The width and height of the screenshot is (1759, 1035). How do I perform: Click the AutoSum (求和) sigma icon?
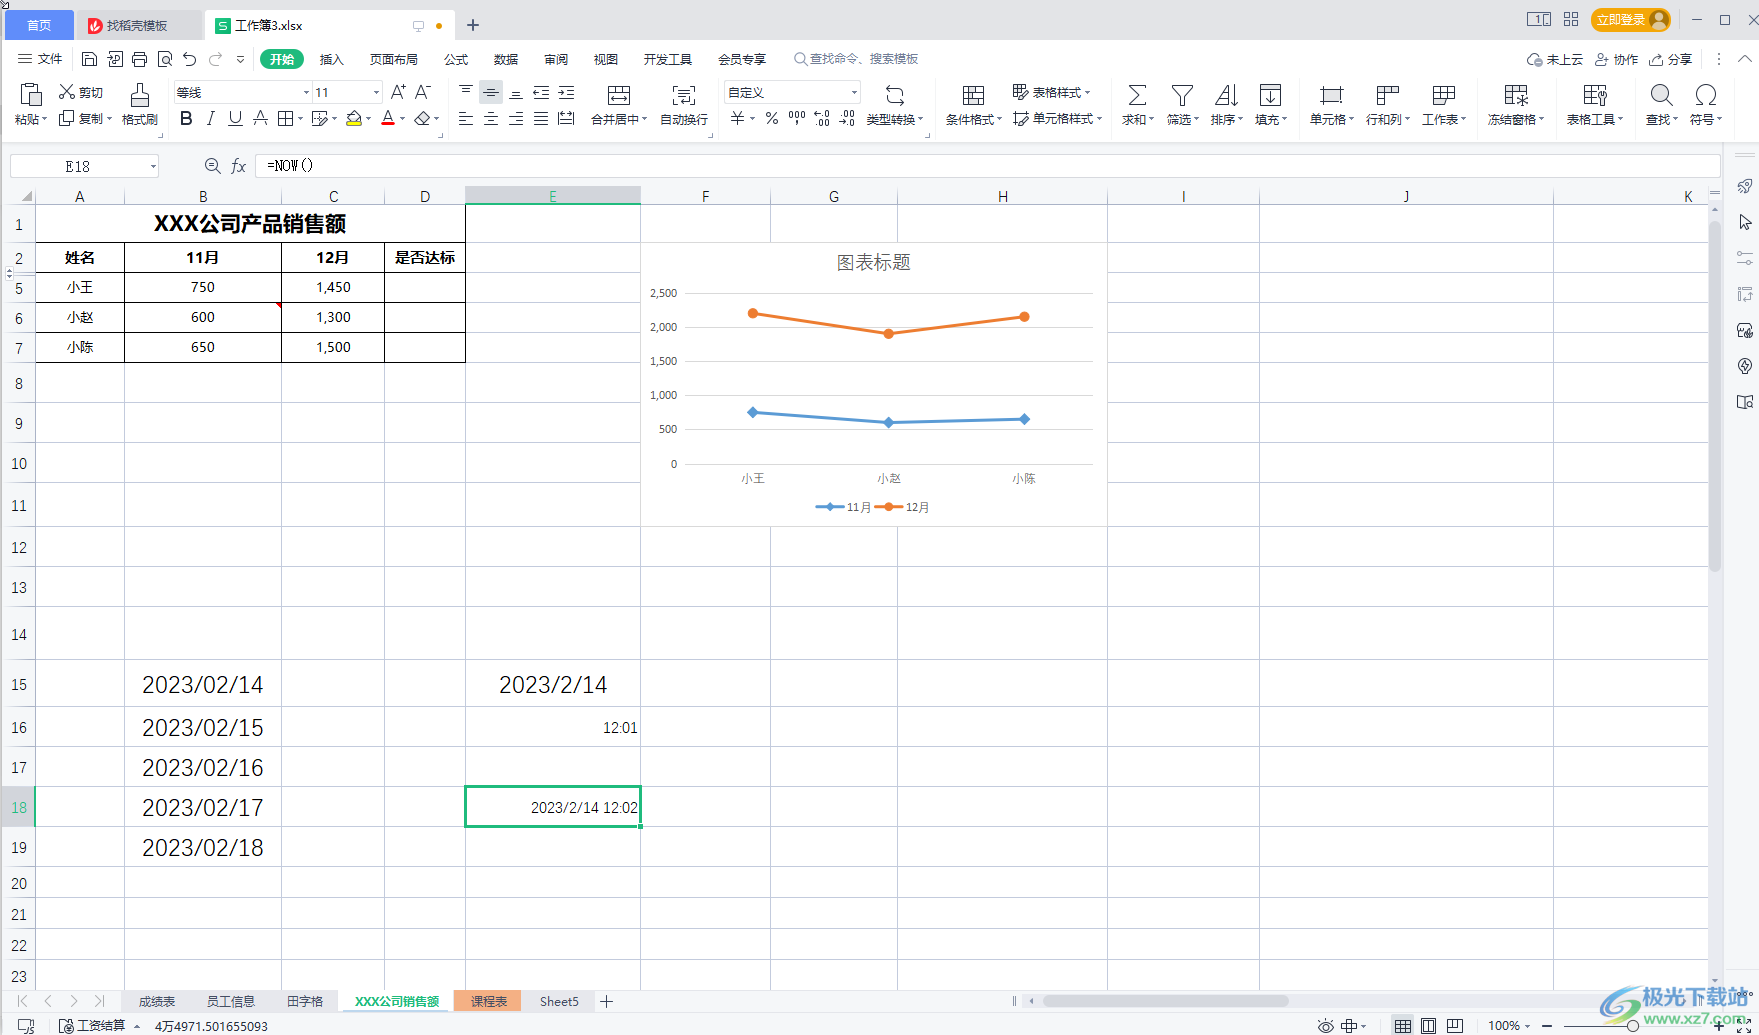point(1137,96)
